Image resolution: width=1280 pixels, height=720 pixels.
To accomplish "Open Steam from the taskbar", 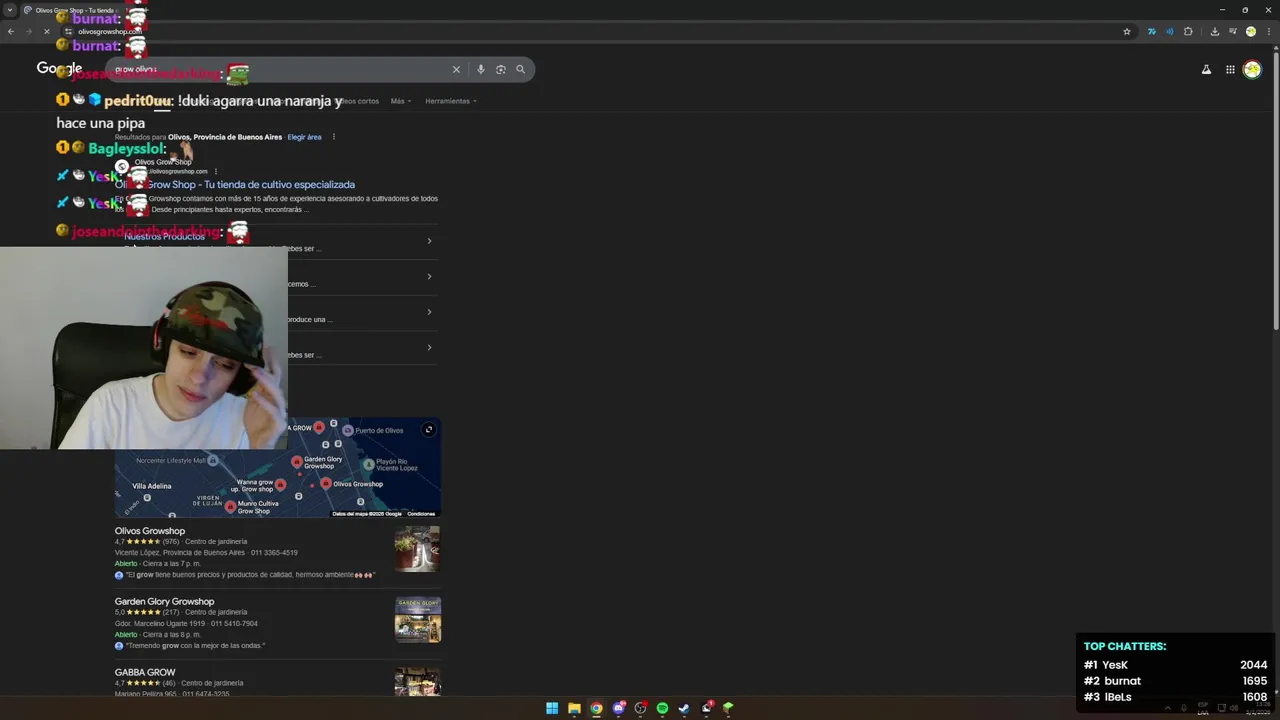I will click(x=684, y=708).
